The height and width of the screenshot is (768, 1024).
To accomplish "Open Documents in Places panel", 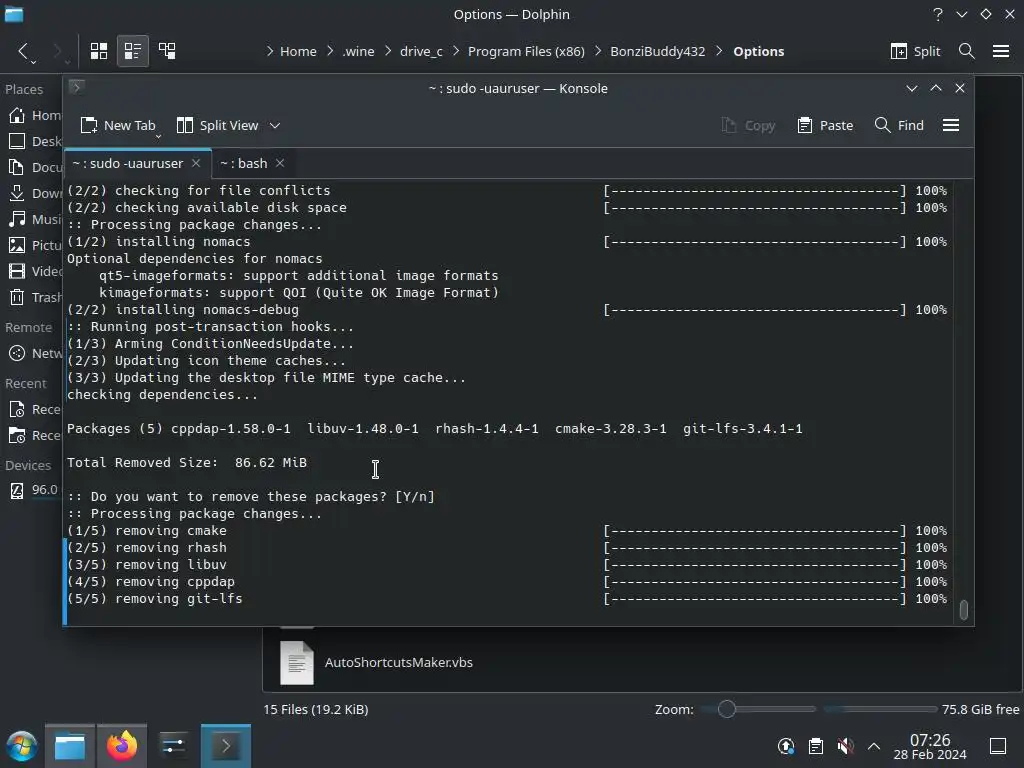I will pyautogui.click(x=33, y=168).
